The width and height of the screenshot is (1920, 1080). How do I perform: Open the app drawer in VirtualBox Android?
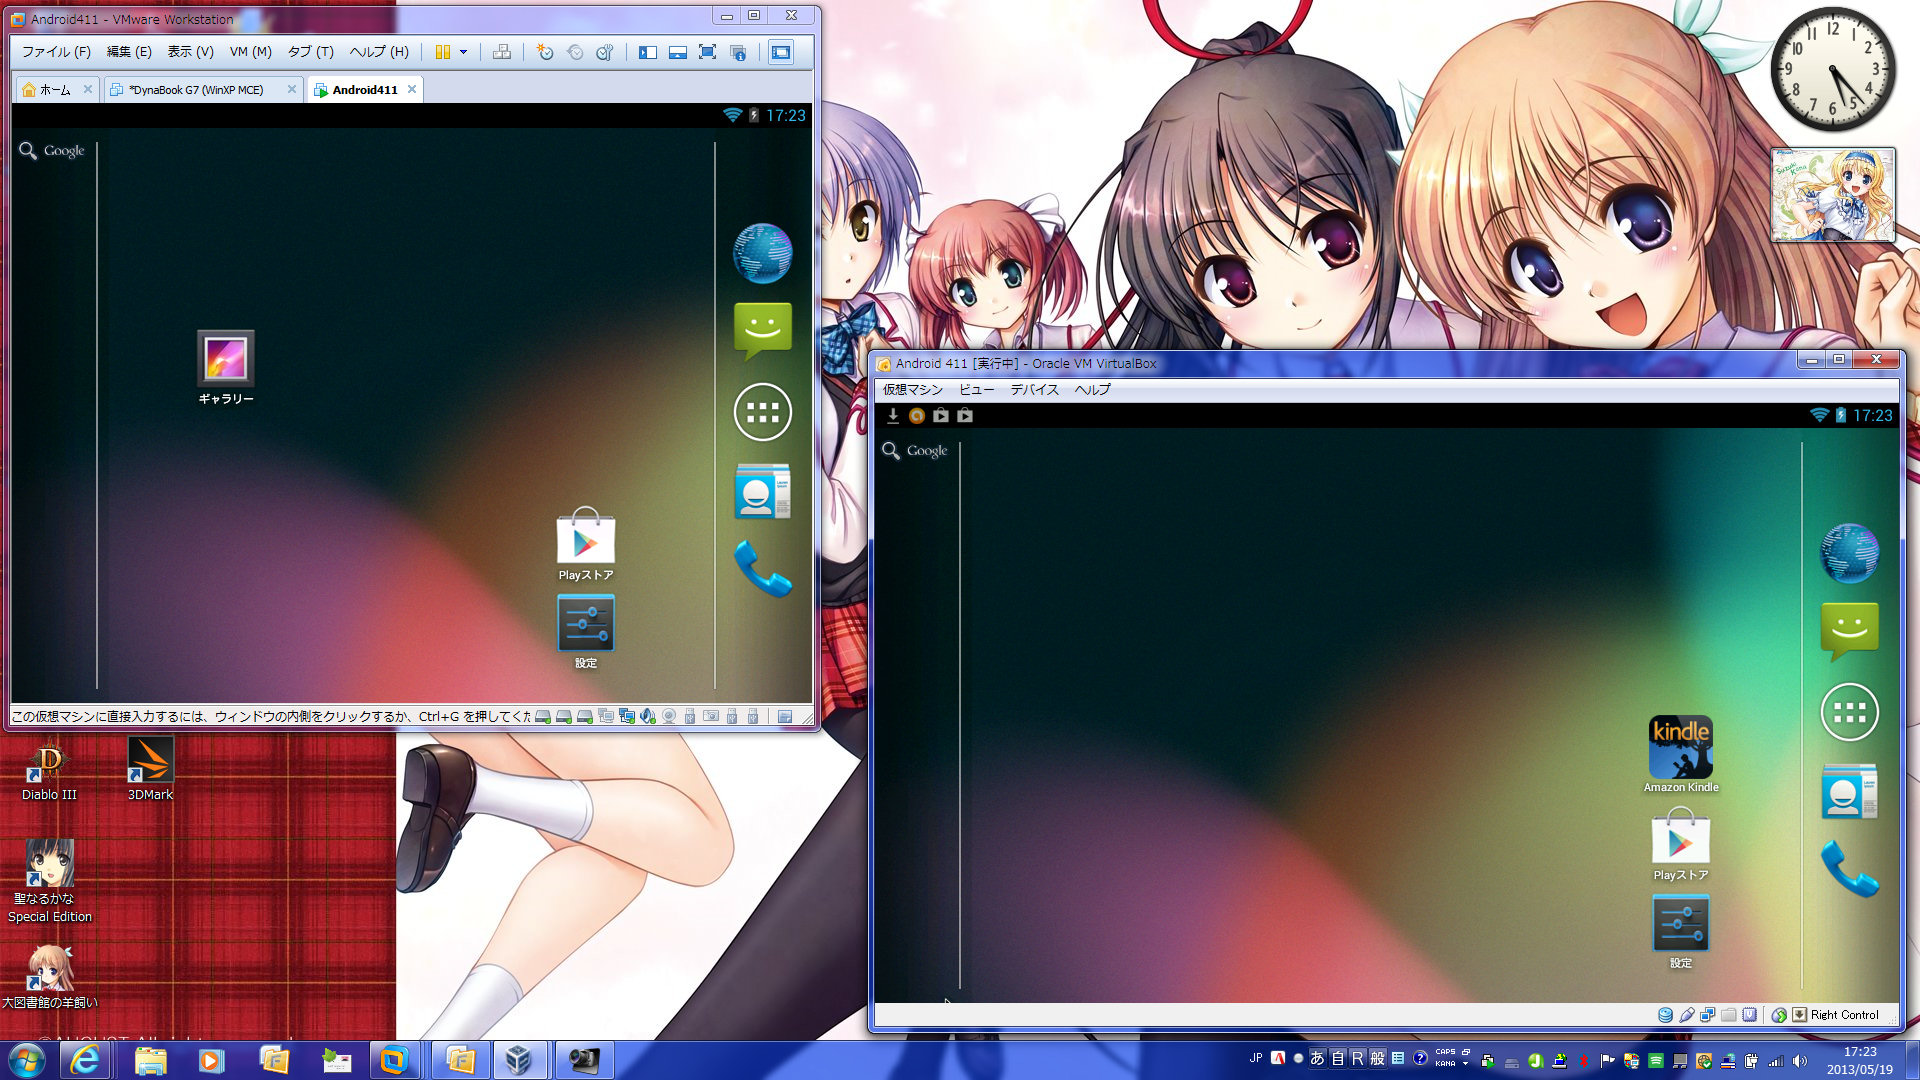(1849, 712)
